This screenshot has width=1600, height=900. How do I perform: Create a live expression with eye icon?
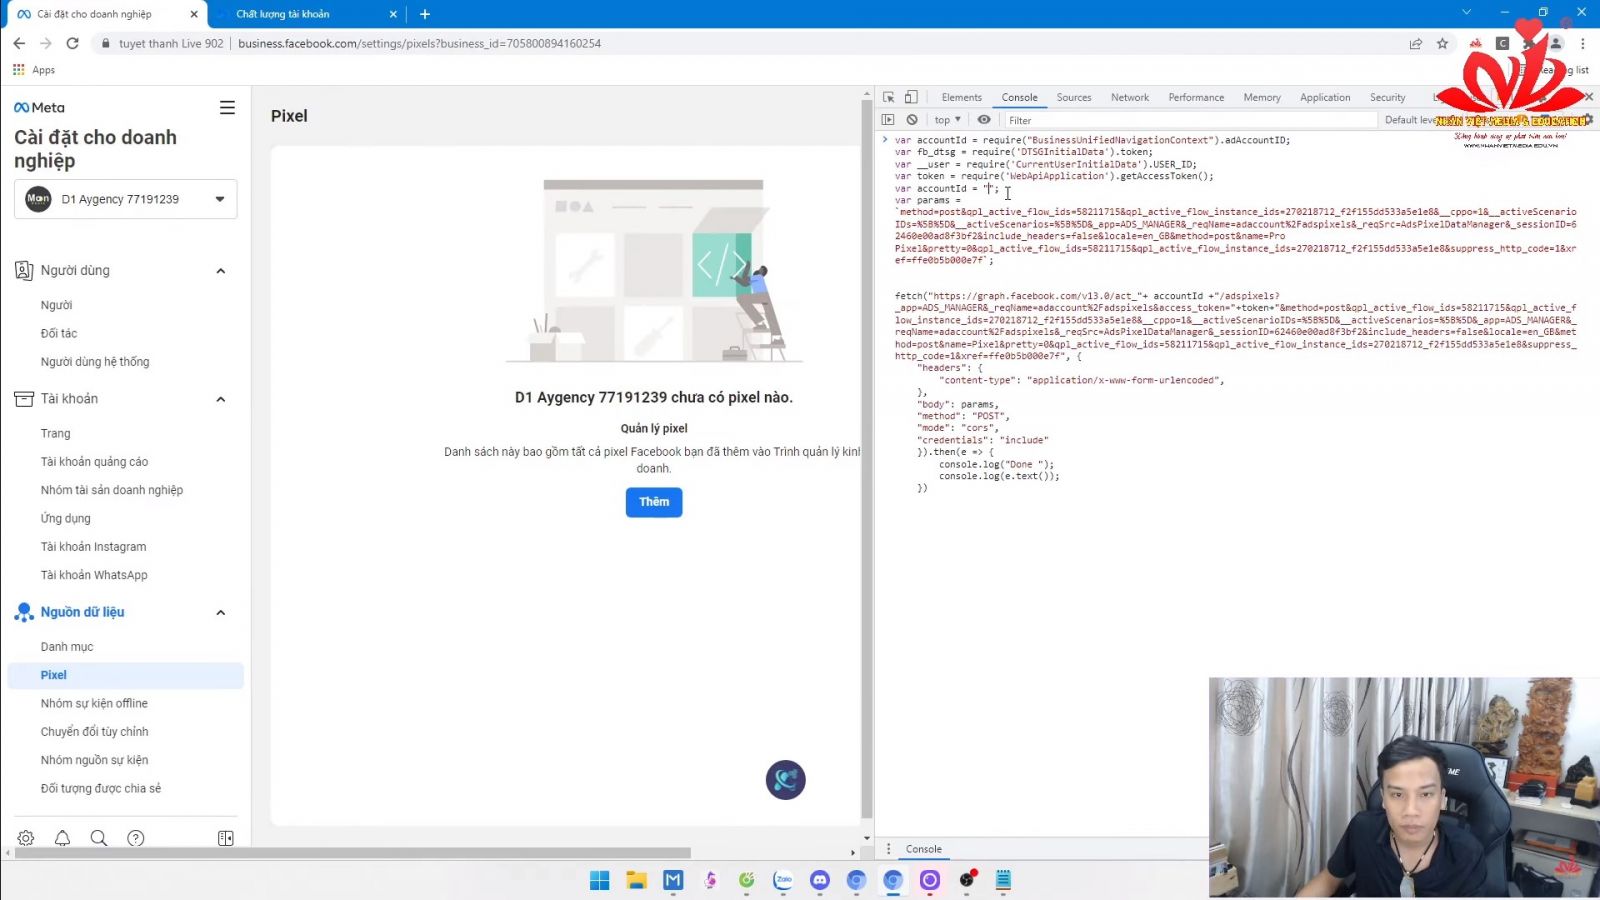pos(984,119)
